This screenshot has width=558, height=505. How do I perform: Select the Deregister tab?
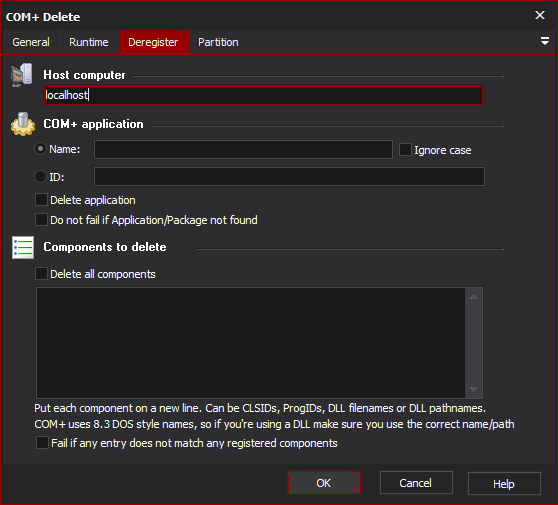pos(153,42)
